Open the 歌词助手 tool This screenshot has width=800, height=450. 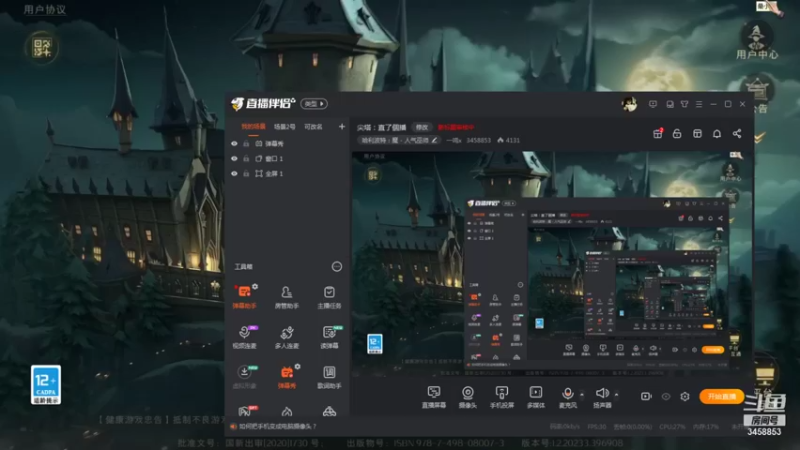click(x=329, y=377)
